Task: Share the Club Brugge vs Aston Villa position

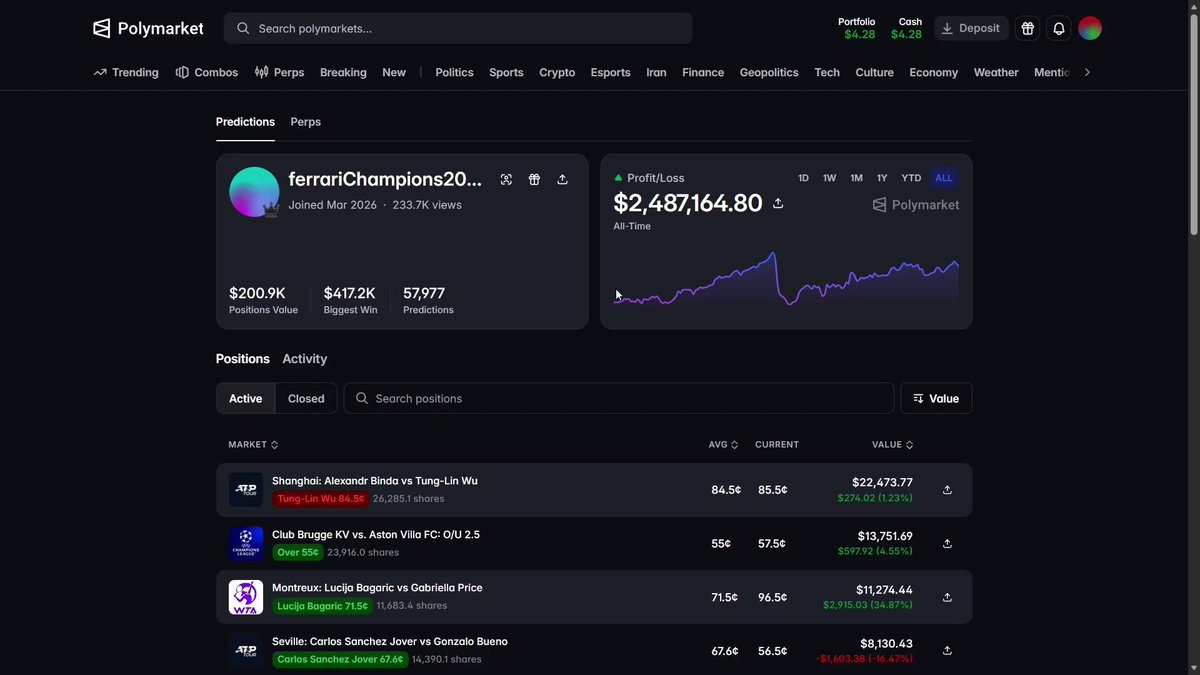Action: [x=947, y=544]
